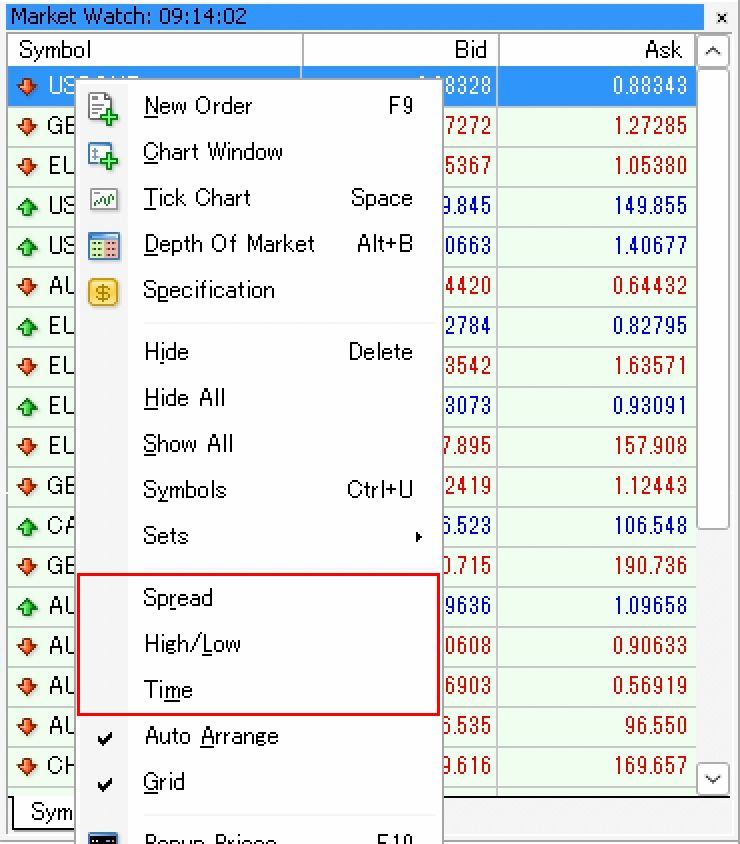The width and height of the screenshot is (740, 844).
Task: Click the Depth Of Market icon
Action: [x=103, y=245]
